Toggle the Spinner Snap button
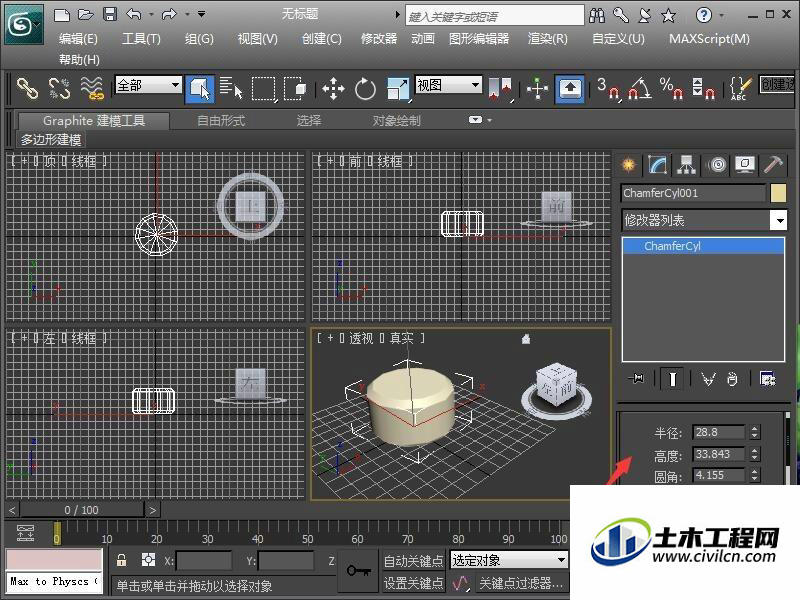 pyautogui.click(x=704, y=89)
